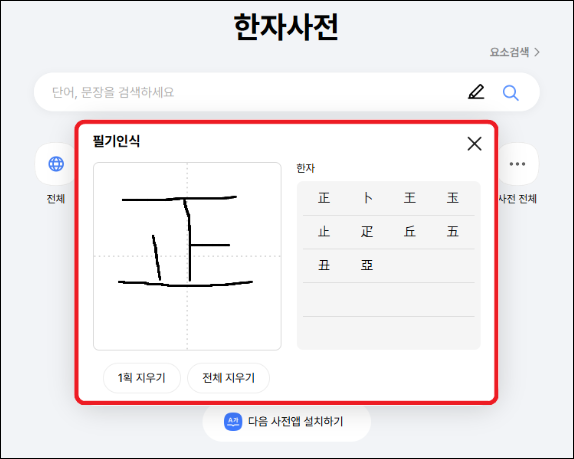Click the 사전 전체 label

517,199
